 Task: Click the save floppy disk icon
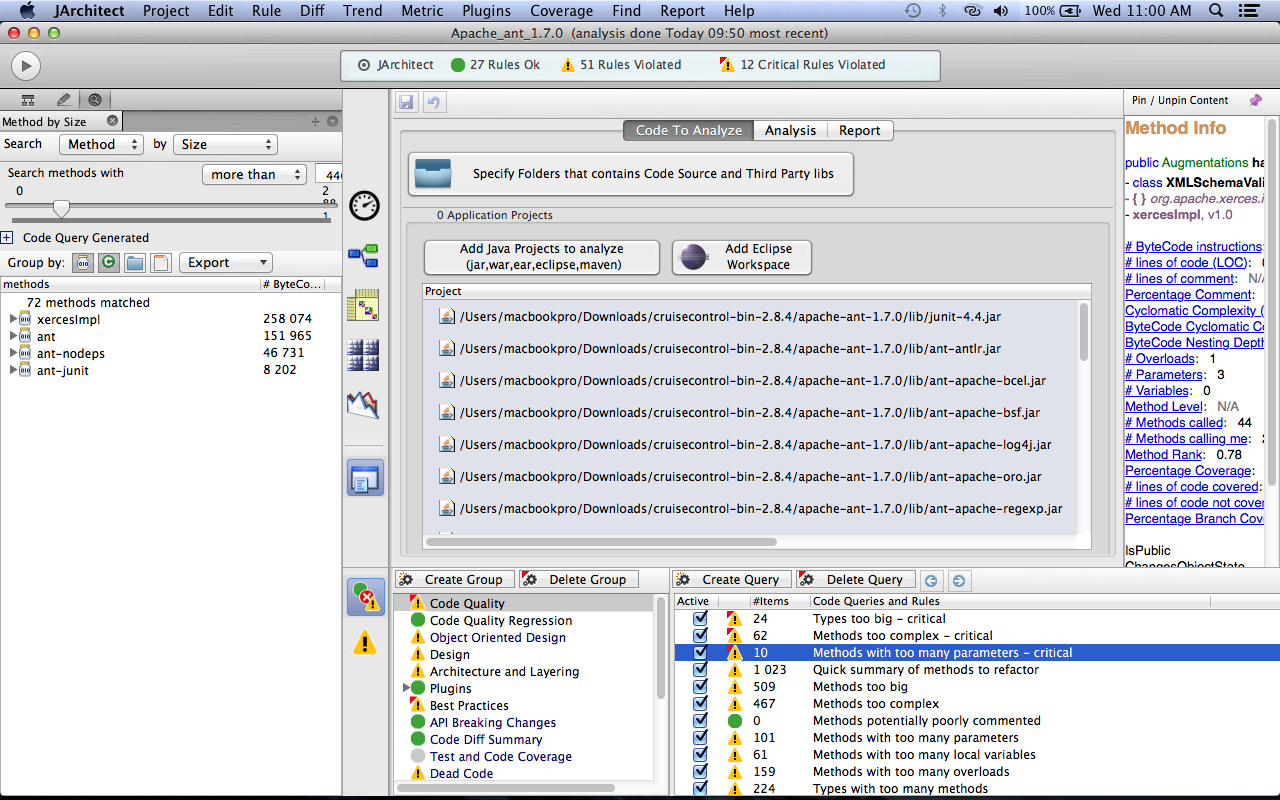(407, 102)
